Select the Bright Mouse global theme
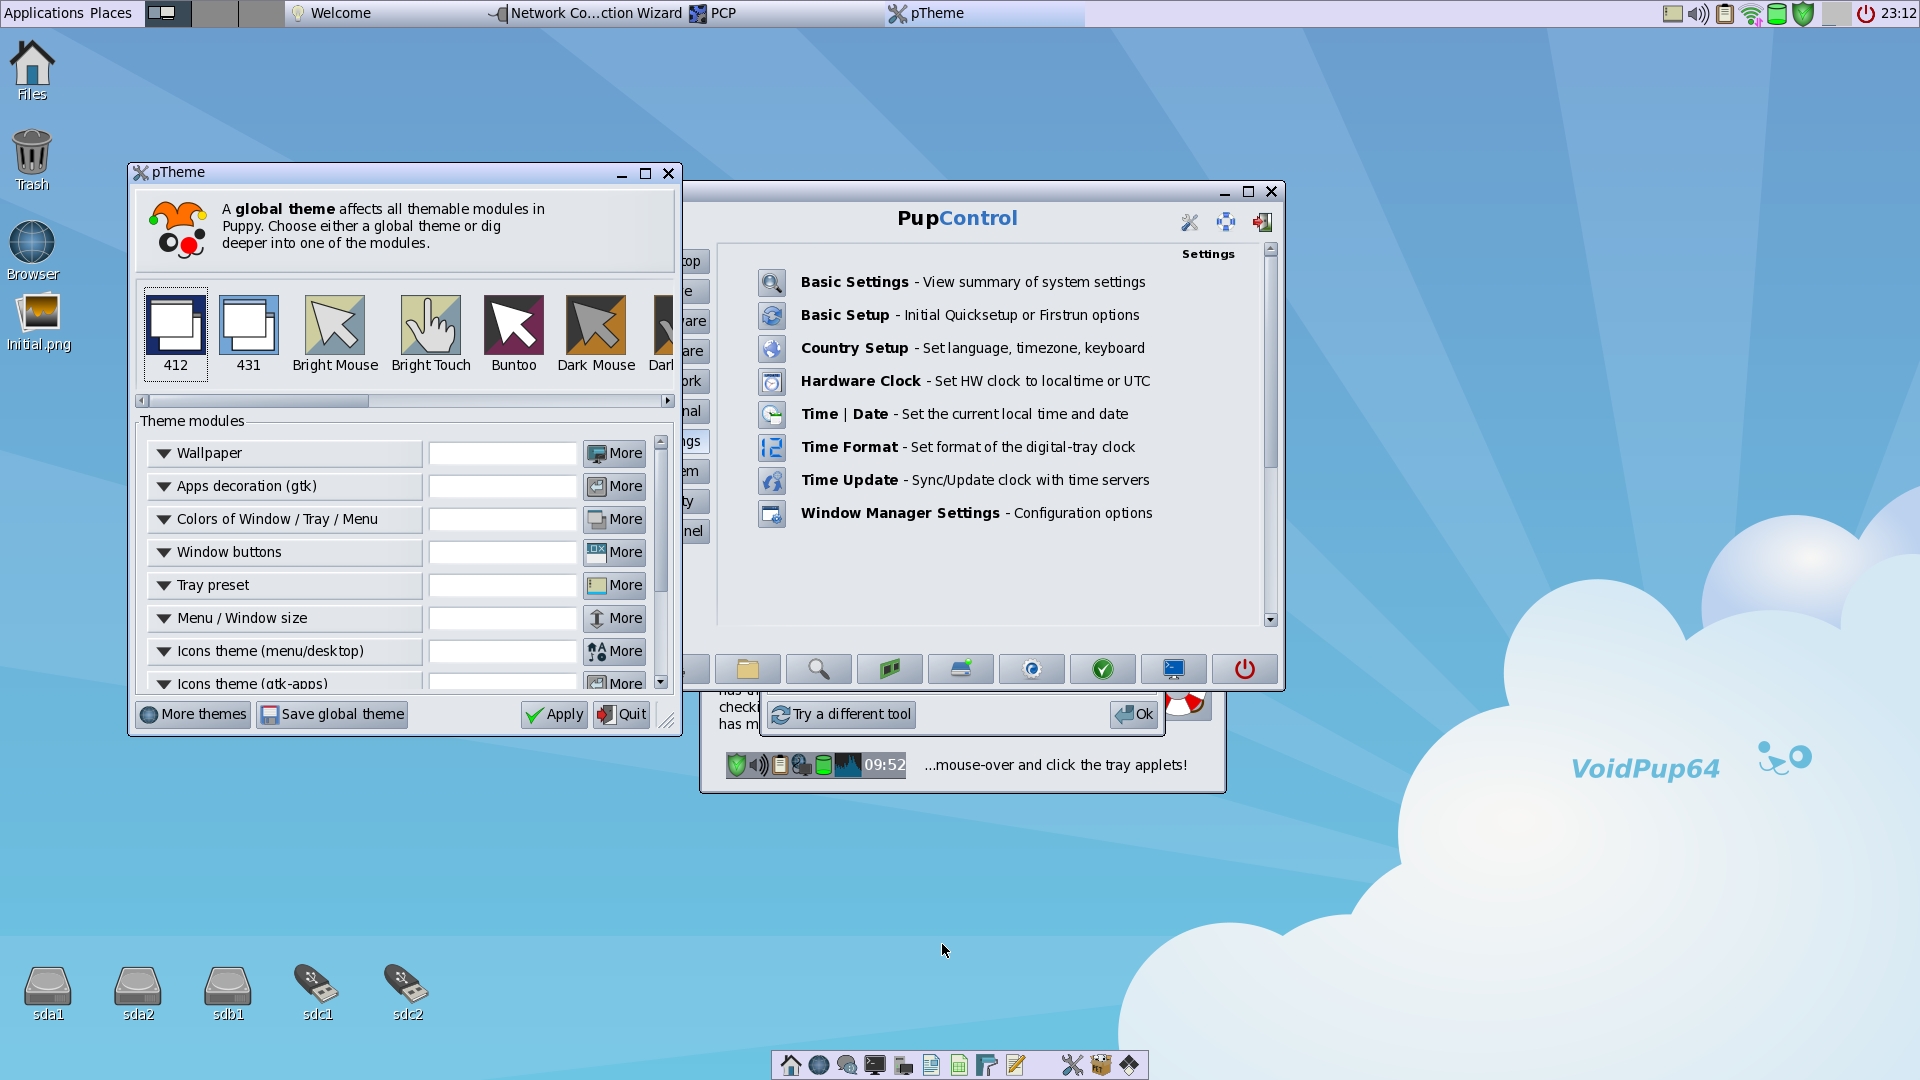The image size is (1920, 1080). pyautogui.click(x=334, y=326)
